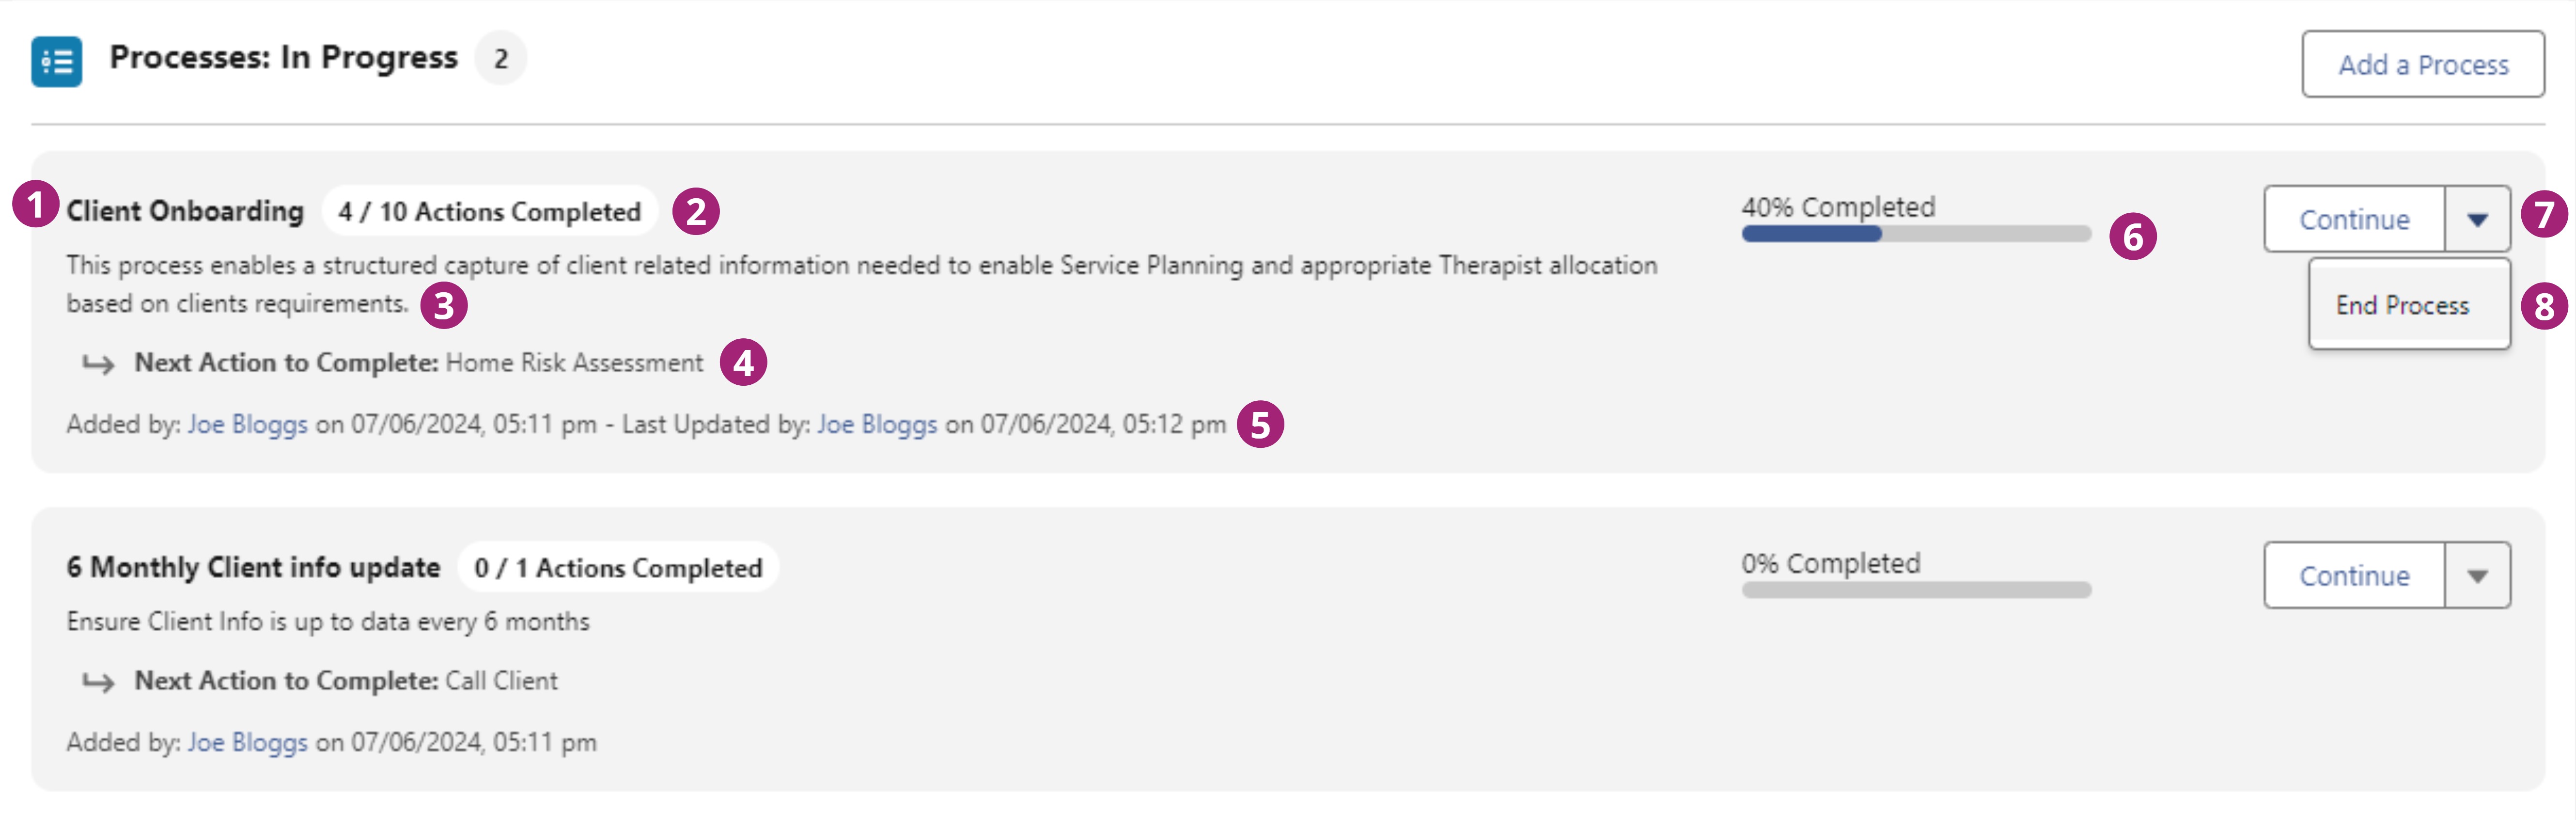Click the purple annotation marker number 8
Viewport: 2576px width, 820px height.
tap(2543, 306)
